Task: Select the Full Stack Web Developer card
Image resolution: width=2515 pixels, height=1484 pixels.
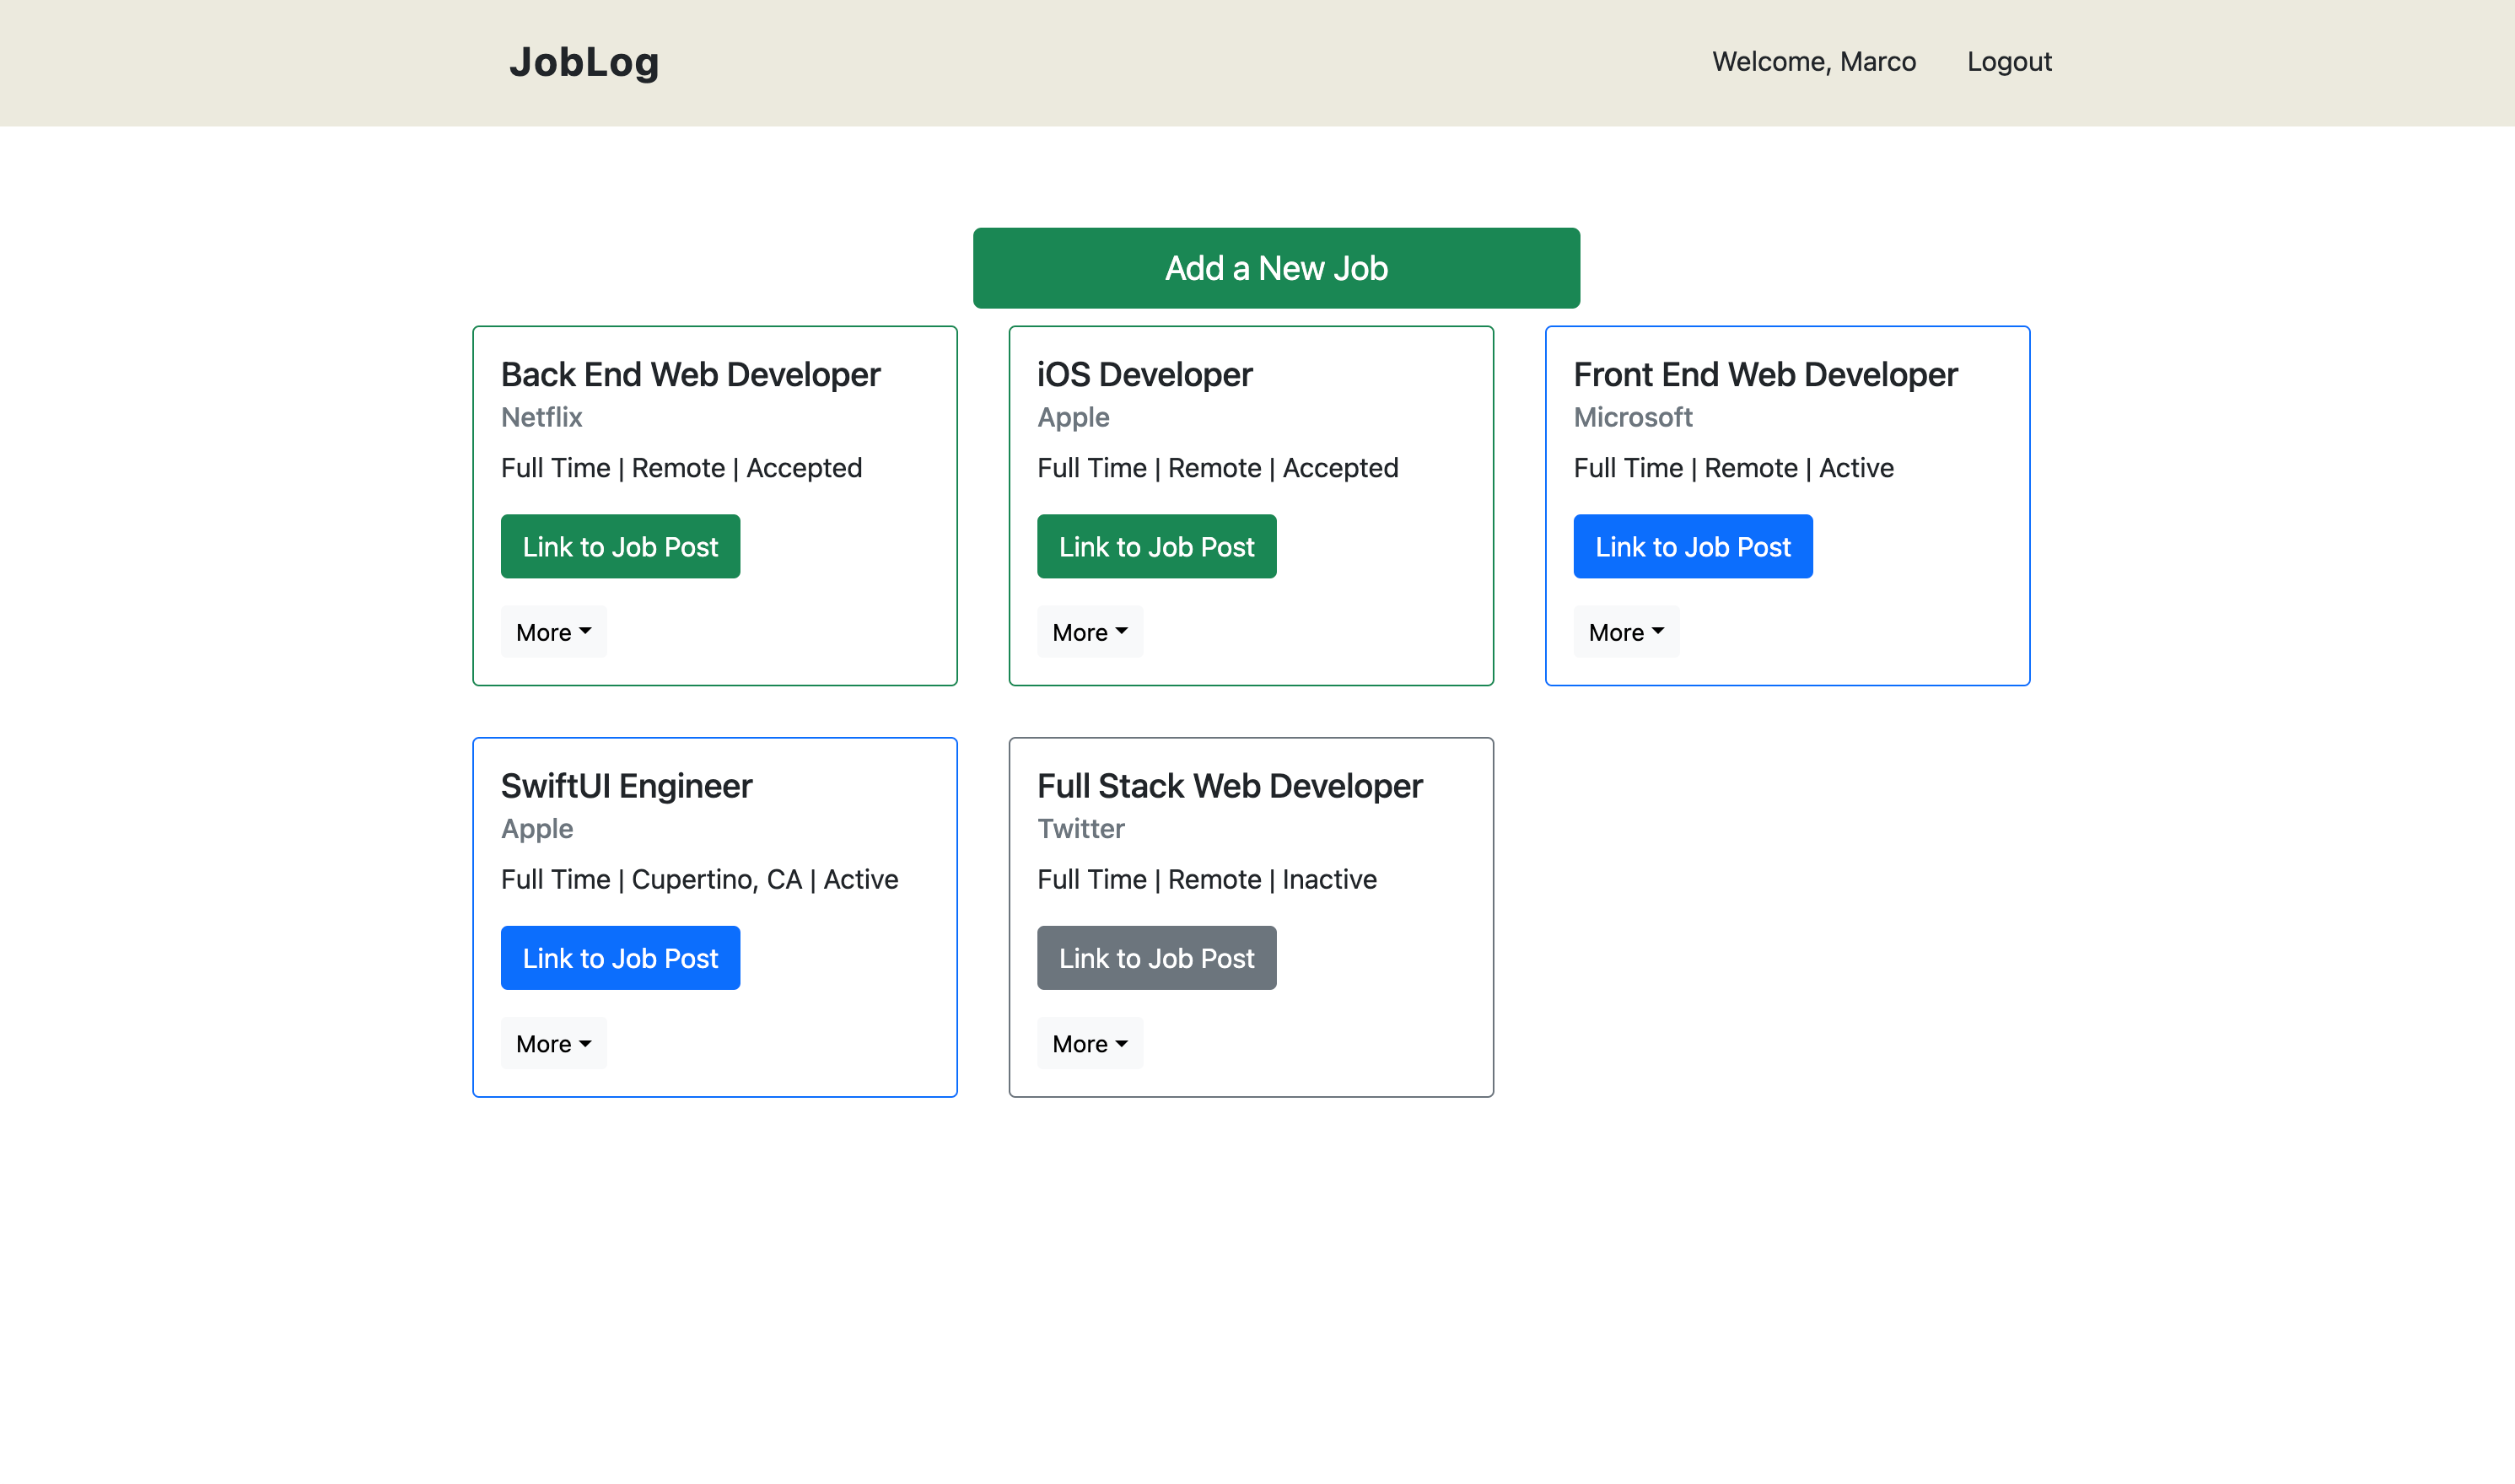Action: point(1230,786)
